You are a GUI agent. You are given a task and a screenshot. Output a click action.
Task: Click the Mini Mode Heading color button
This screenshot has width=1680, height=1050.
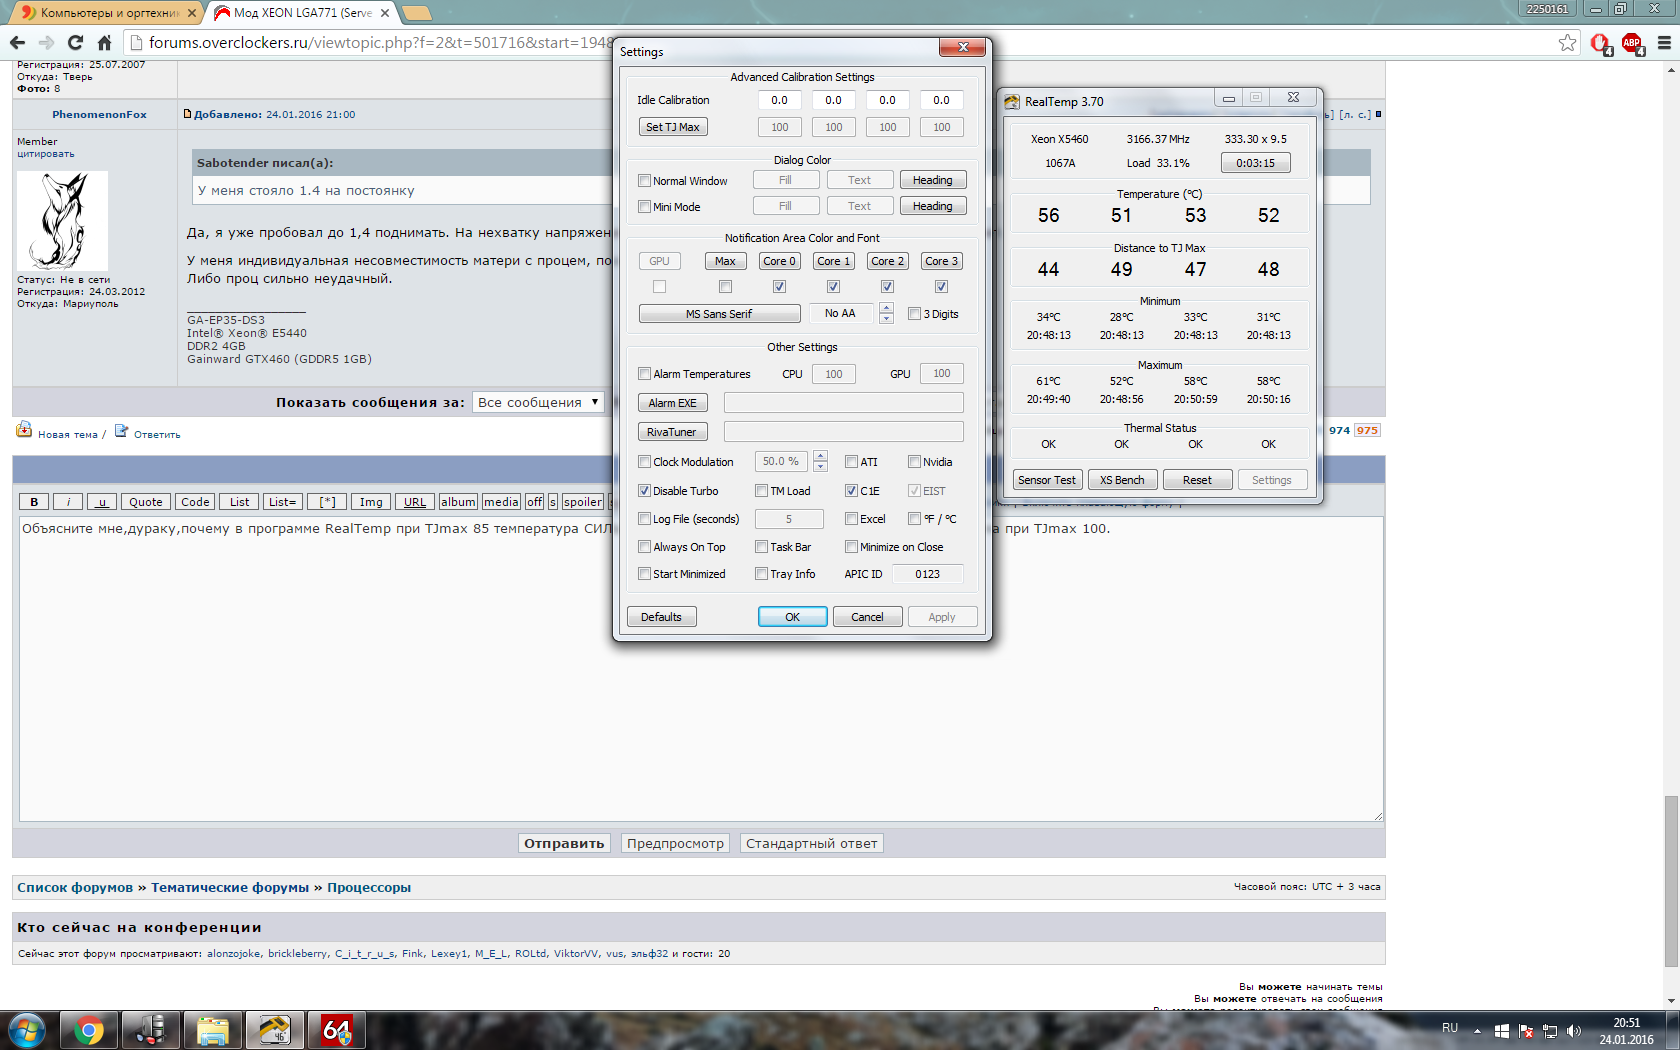[x=933, y=206]
